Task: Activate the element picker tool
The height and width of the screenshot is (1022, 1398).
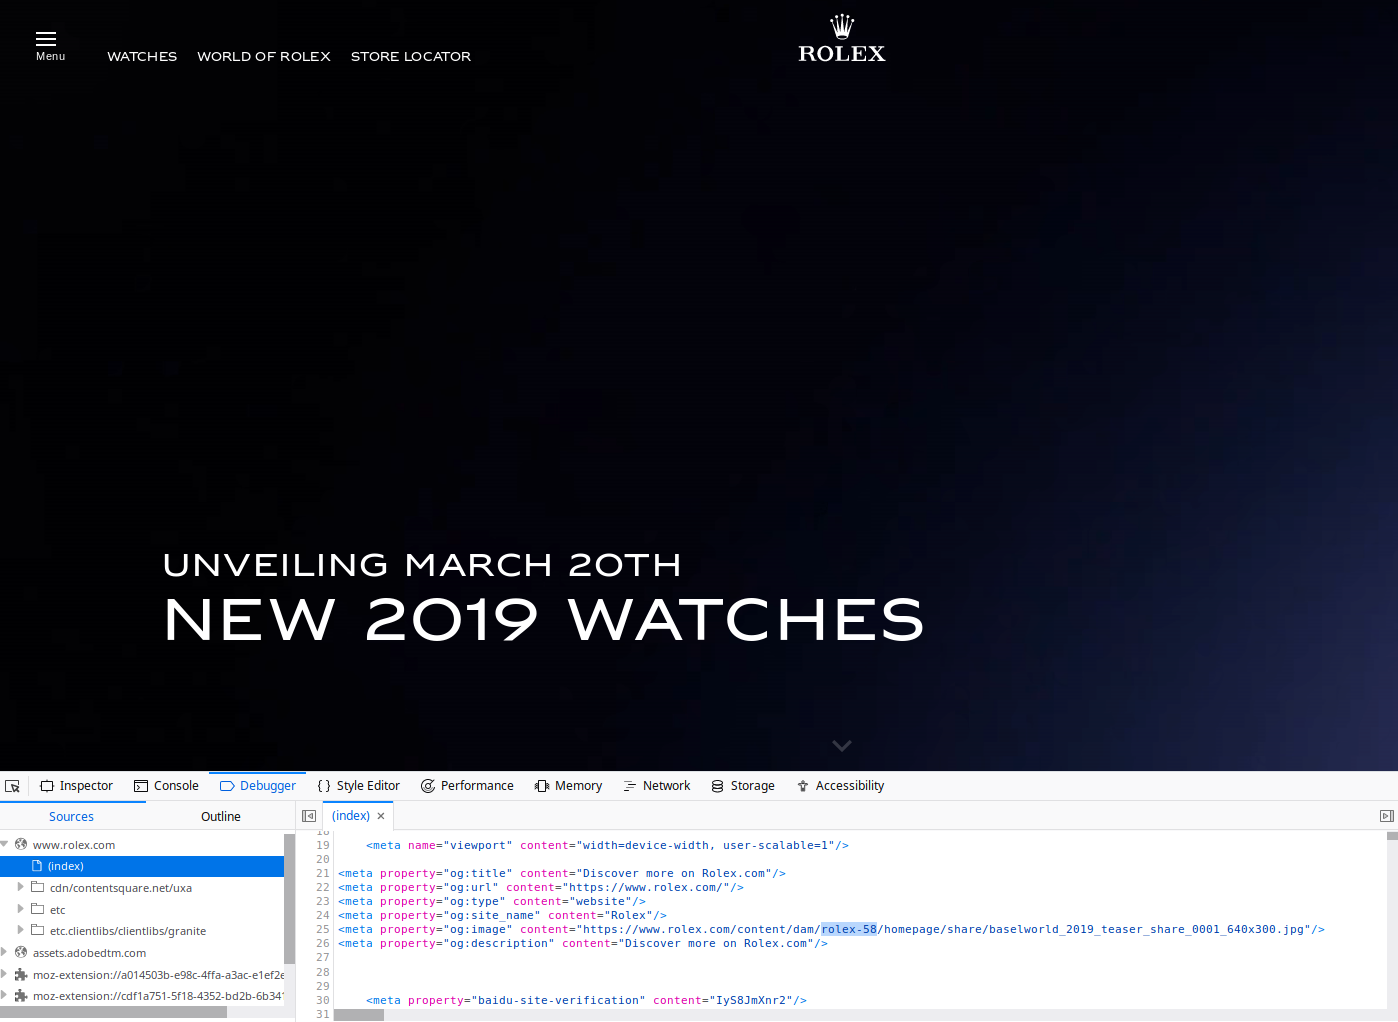Action: click(12, 786)
